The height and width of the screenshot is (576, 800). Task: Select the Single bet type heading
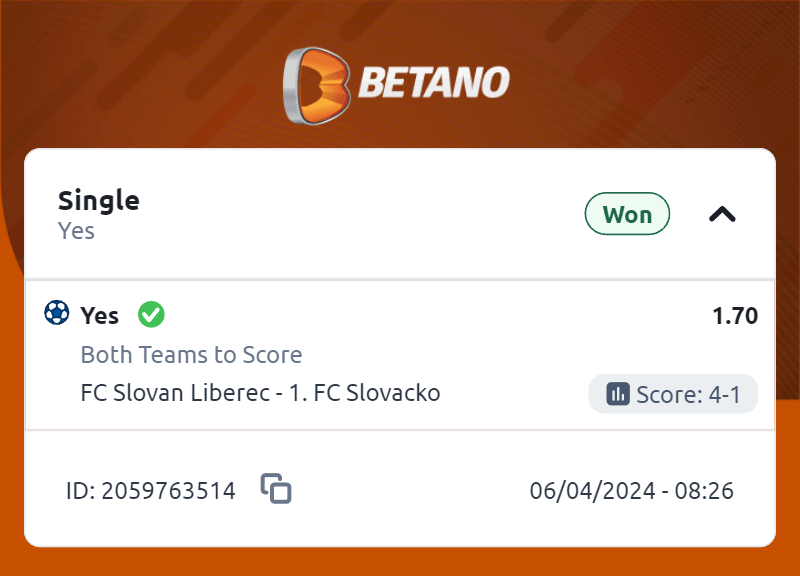point(98,201)
